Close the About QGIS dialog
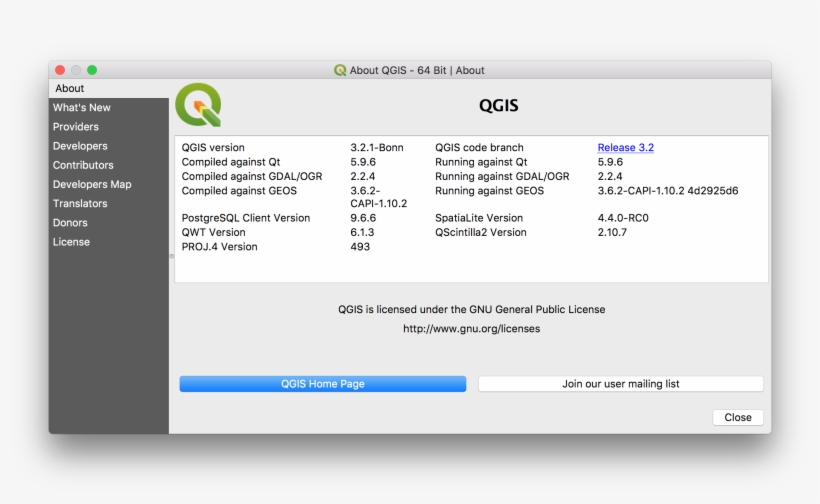The image size is (820, 504). click(x=738, y=417)
